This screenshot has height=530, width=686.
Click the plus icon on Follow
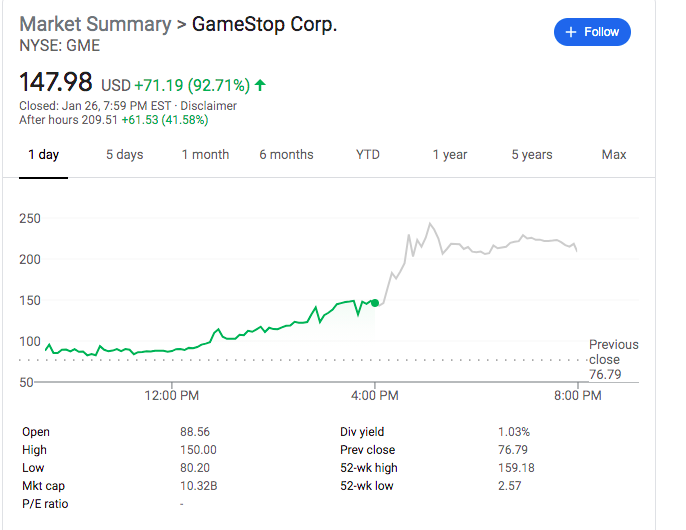coord(571,32)
